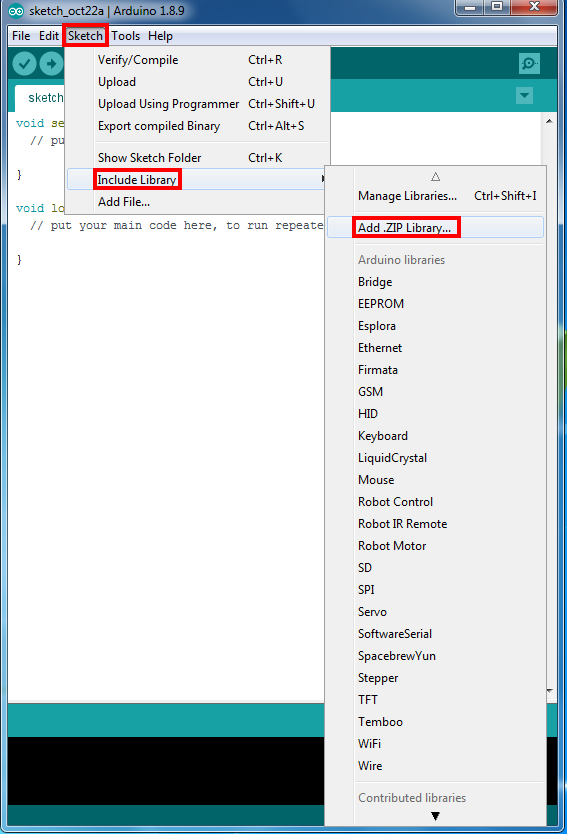Screen dimensions: 567x834
Task: Choose Add File... menu entry
Action: (196, 202)
